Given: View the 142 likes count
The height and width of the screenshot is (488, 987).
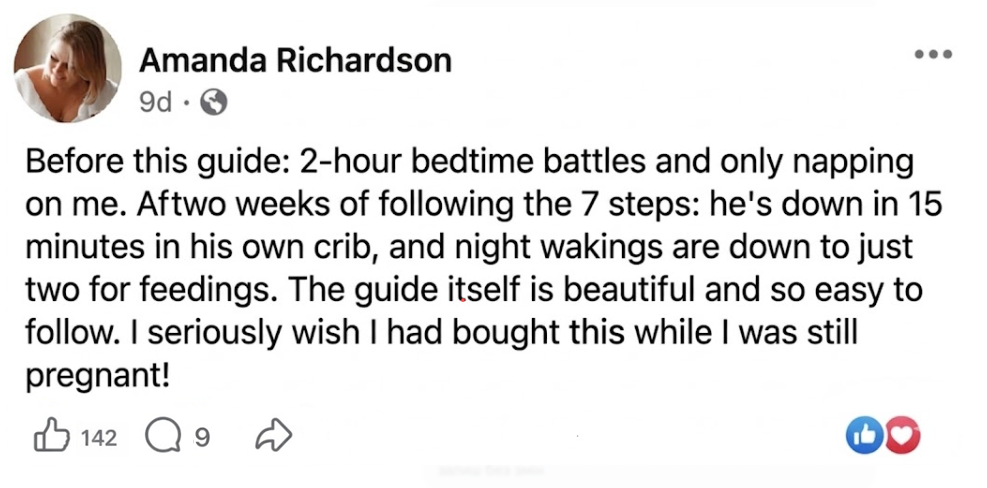Looking at the screenshot, I should 100,437.
